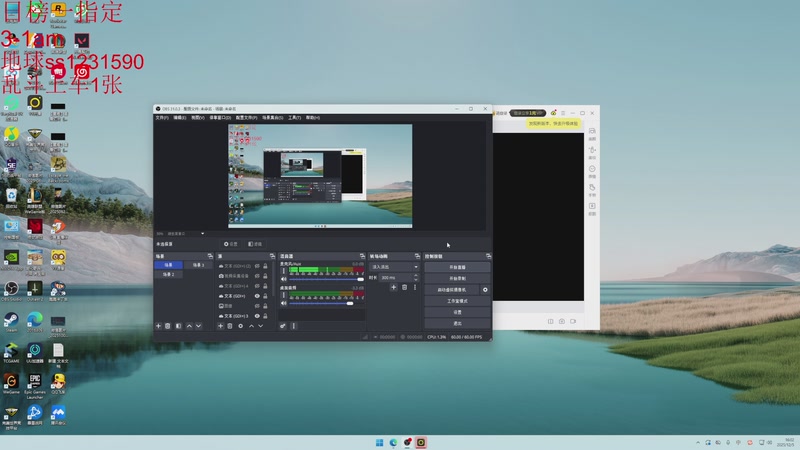Screen dimensions: 800x450
Task: Hide the 文本 (GDI+) source
Action: point(257,296)
